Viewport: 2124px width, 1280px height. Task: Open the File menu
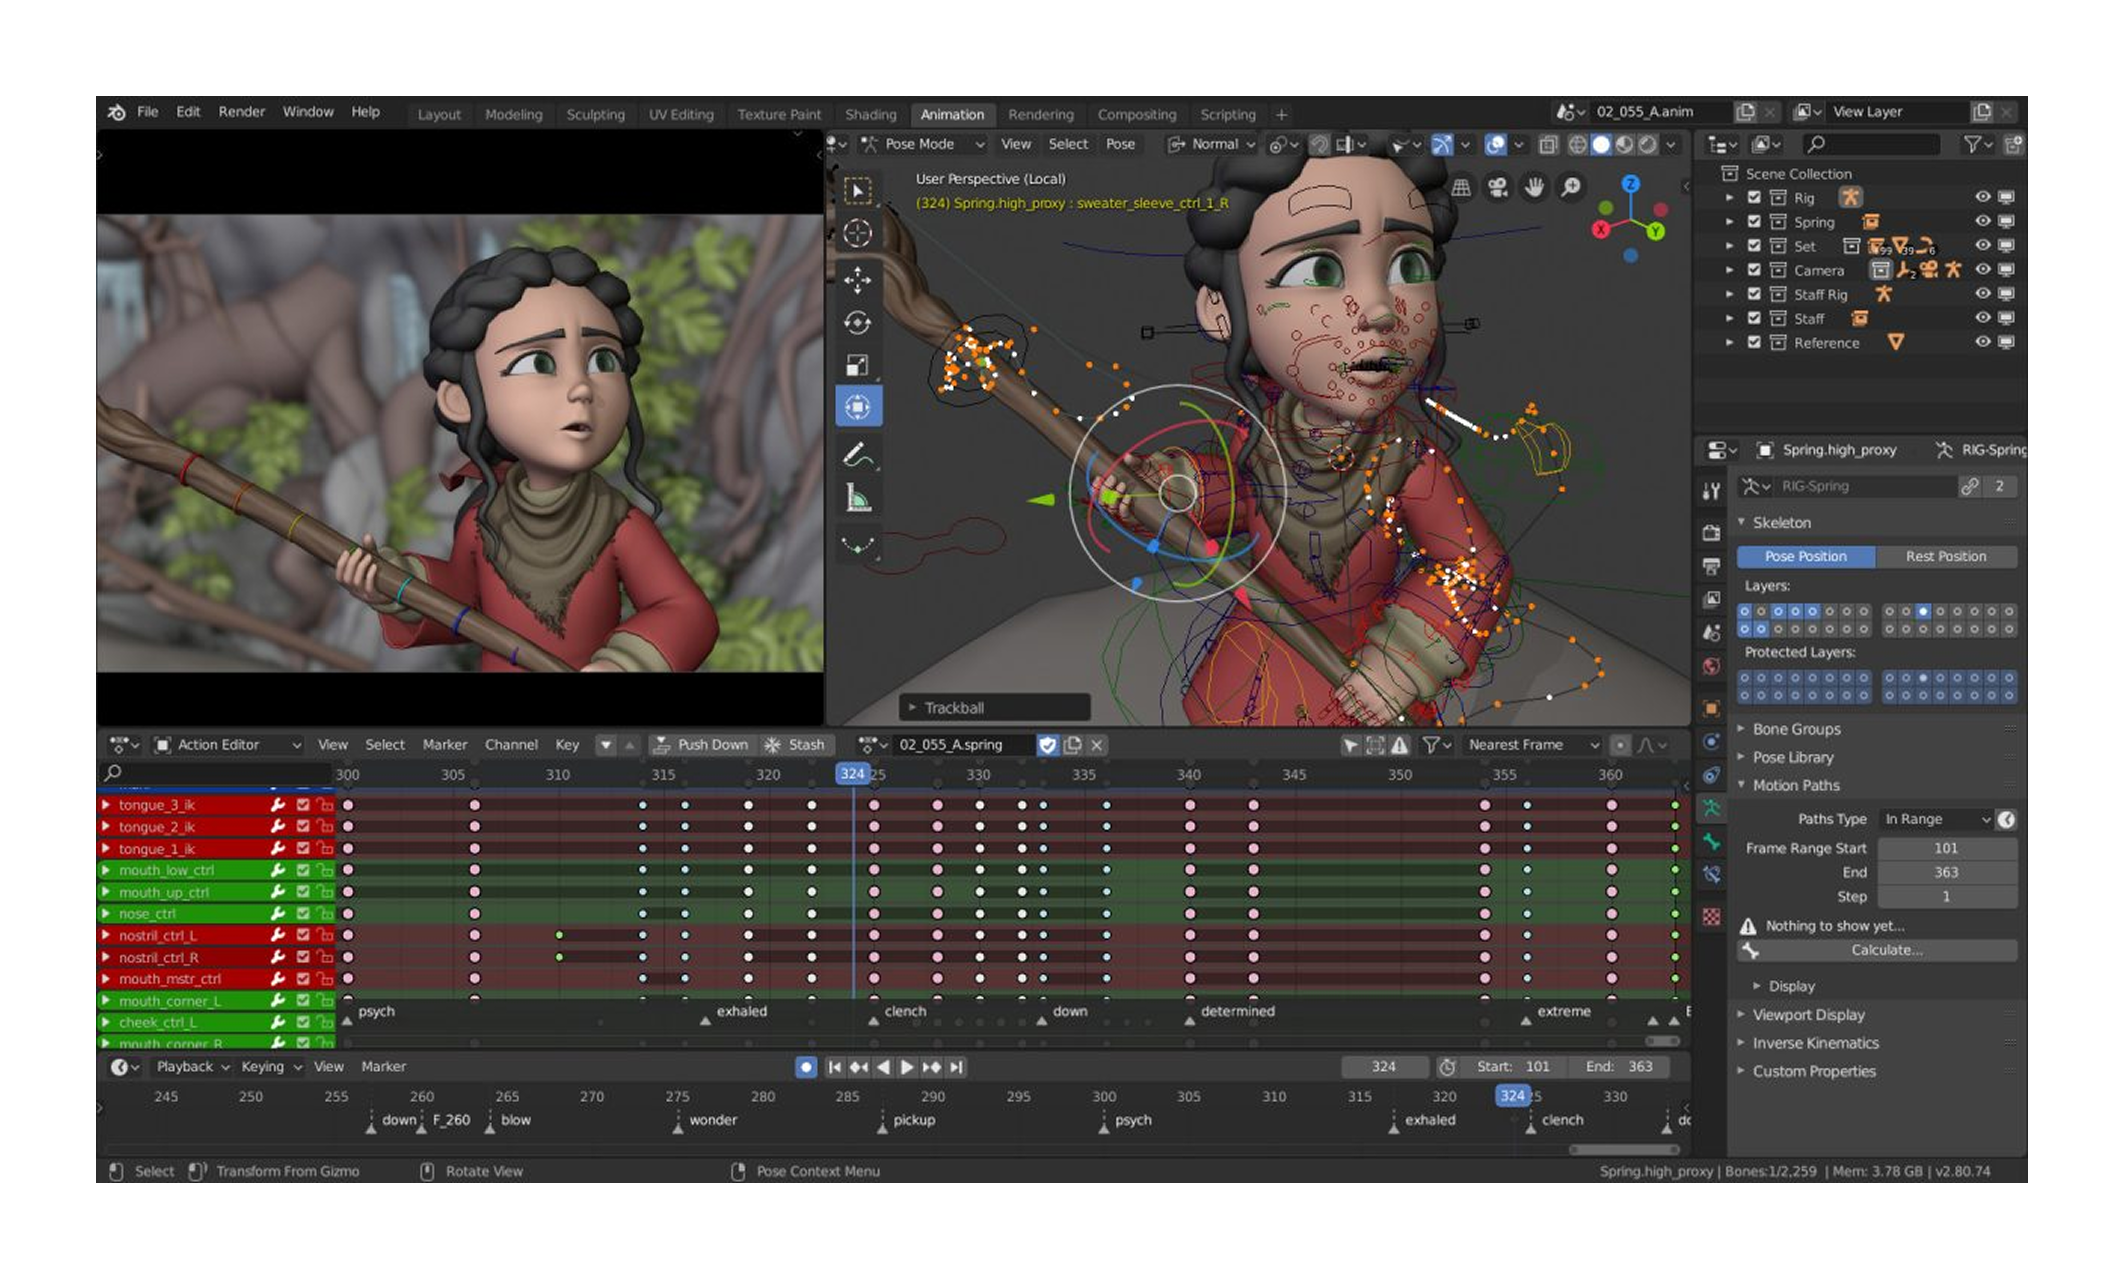(148, 112)
